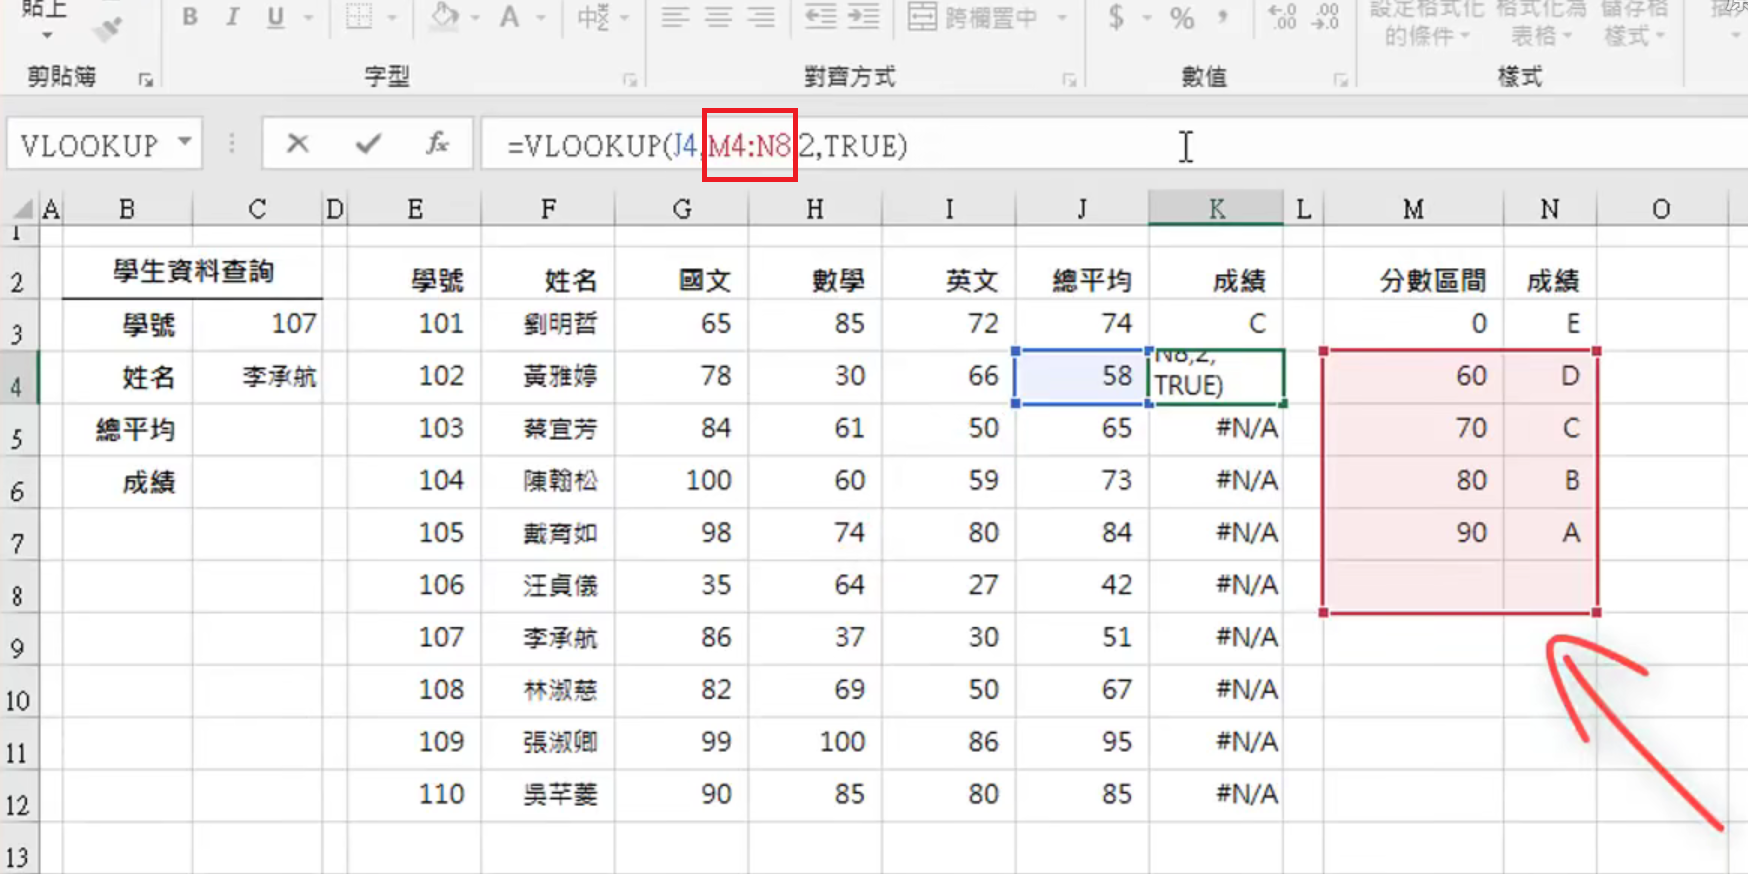Click the Format Painter brush icon
The image size is (1748, 874).
[x=107, y=30]
